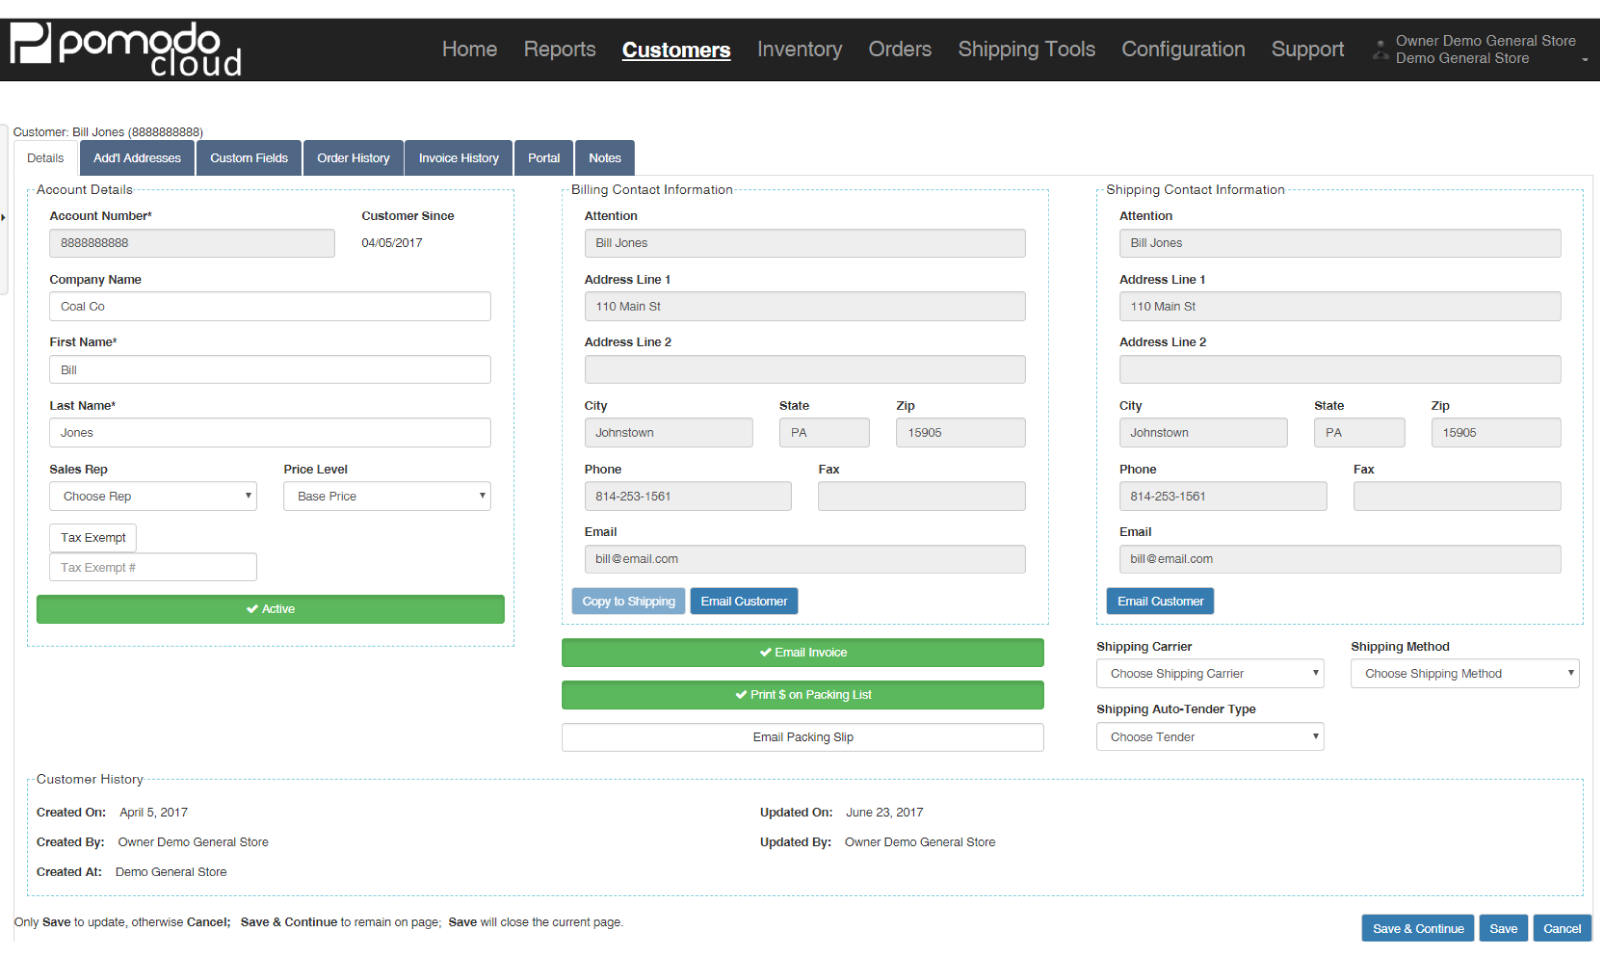
Task: Click the user profile icon in header
Action: pyautogui.click(x=1381, y=50)
